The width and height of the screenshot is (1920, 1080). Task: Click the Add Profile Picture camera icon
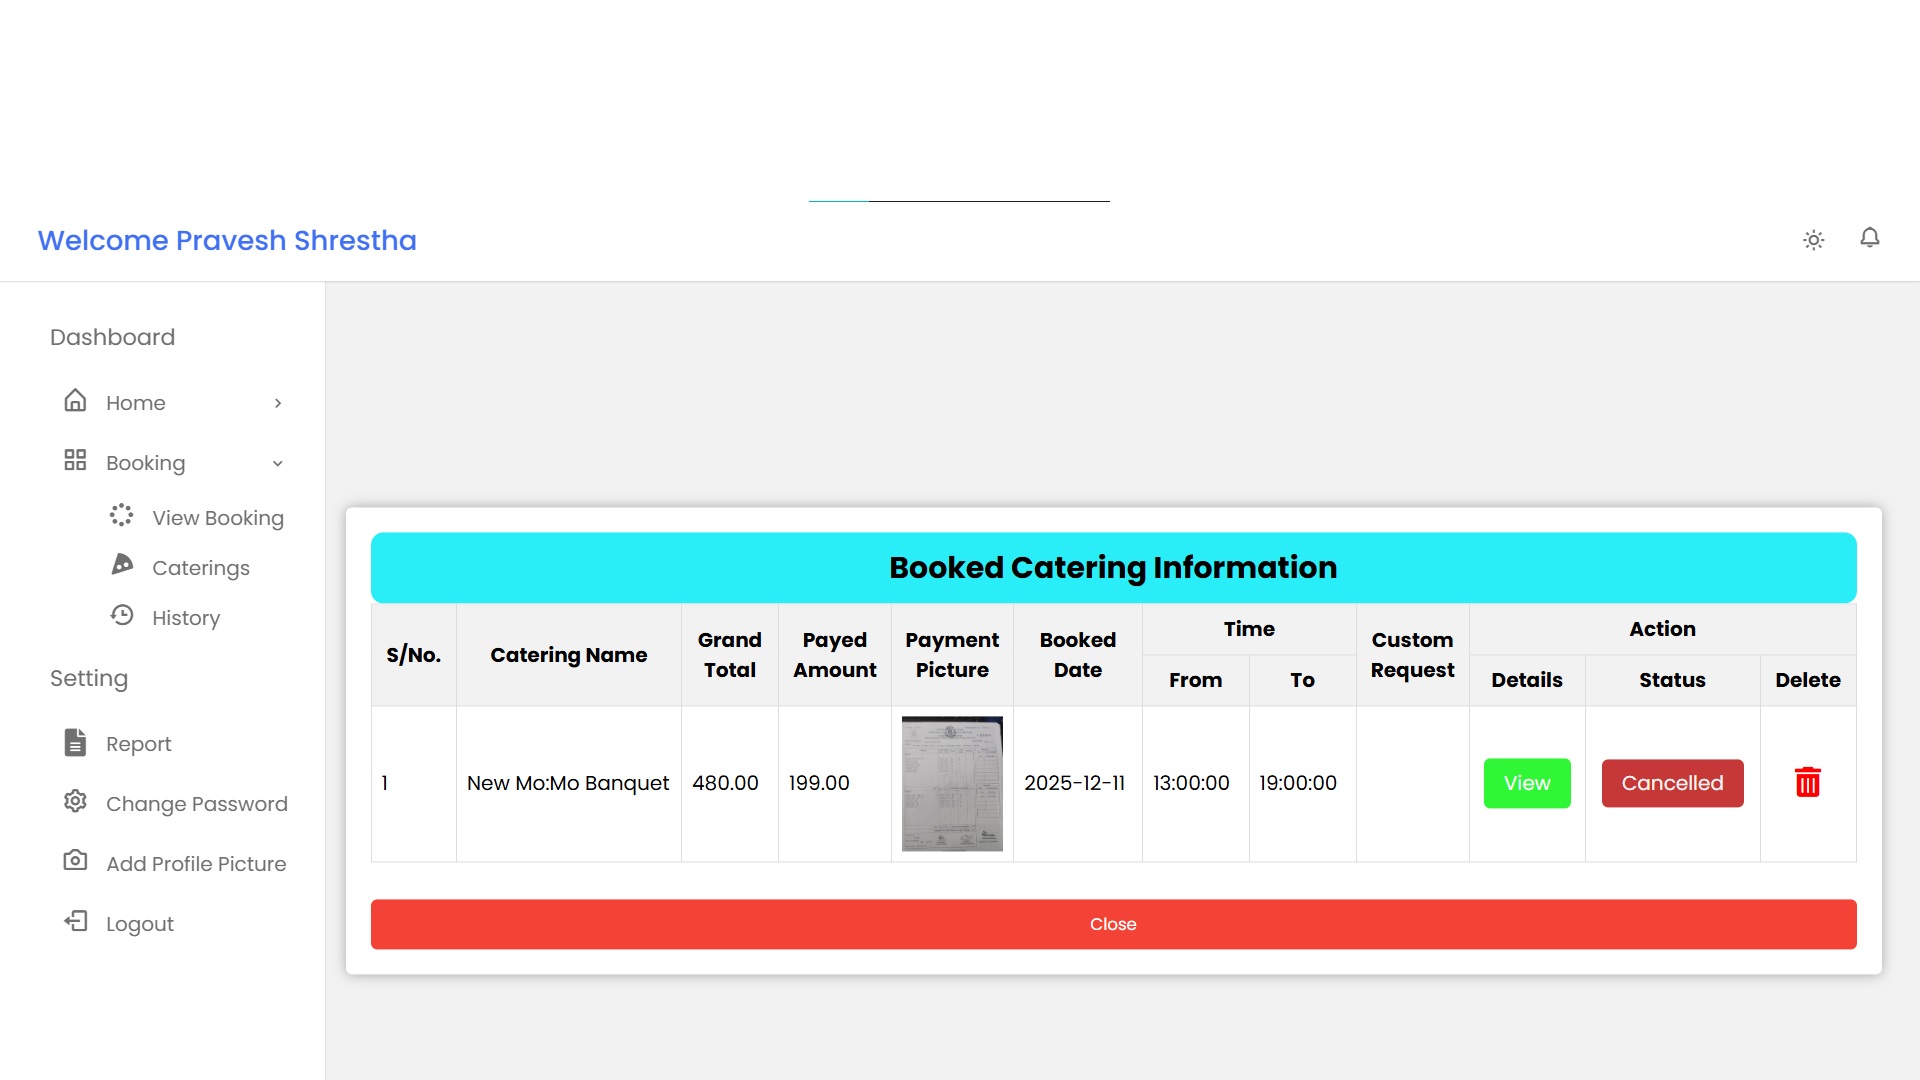coord(75,861)
